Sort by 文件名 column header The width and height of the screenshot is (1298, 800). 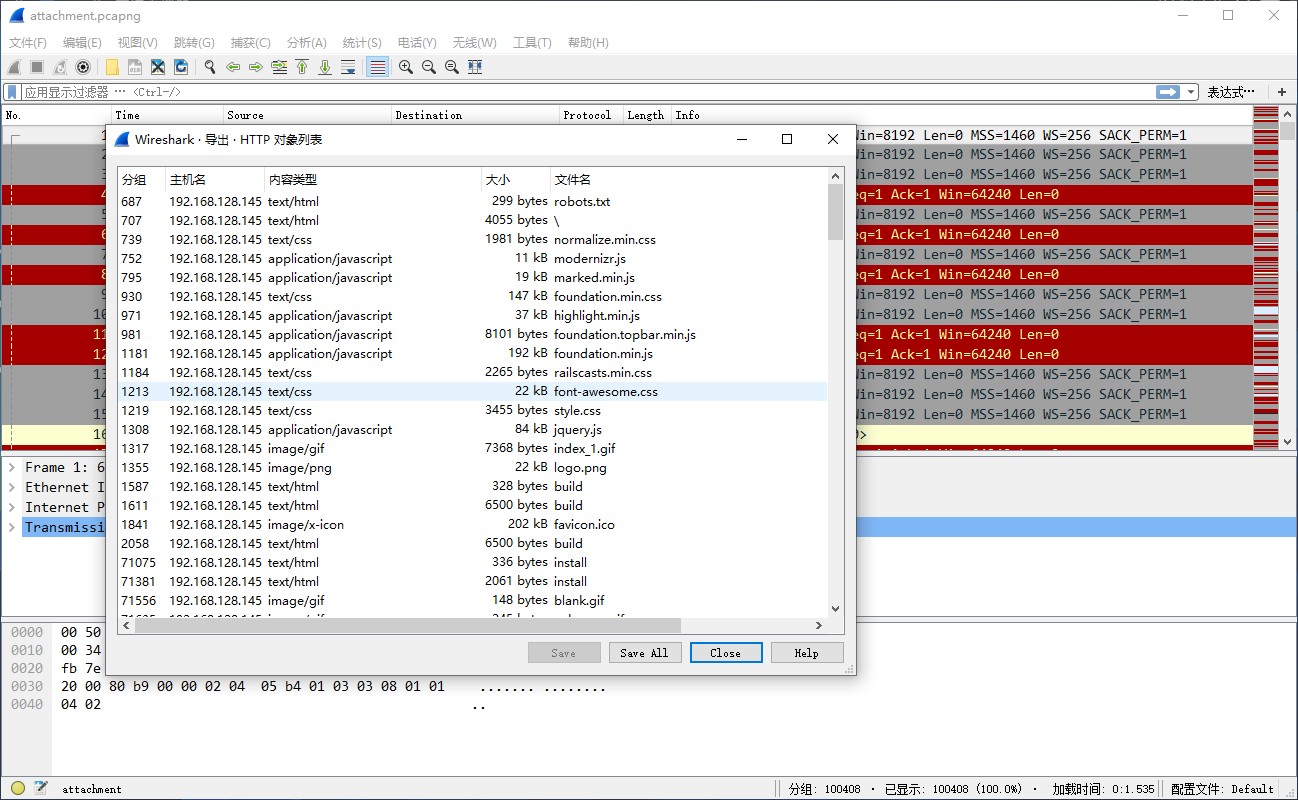pos(689,180)
